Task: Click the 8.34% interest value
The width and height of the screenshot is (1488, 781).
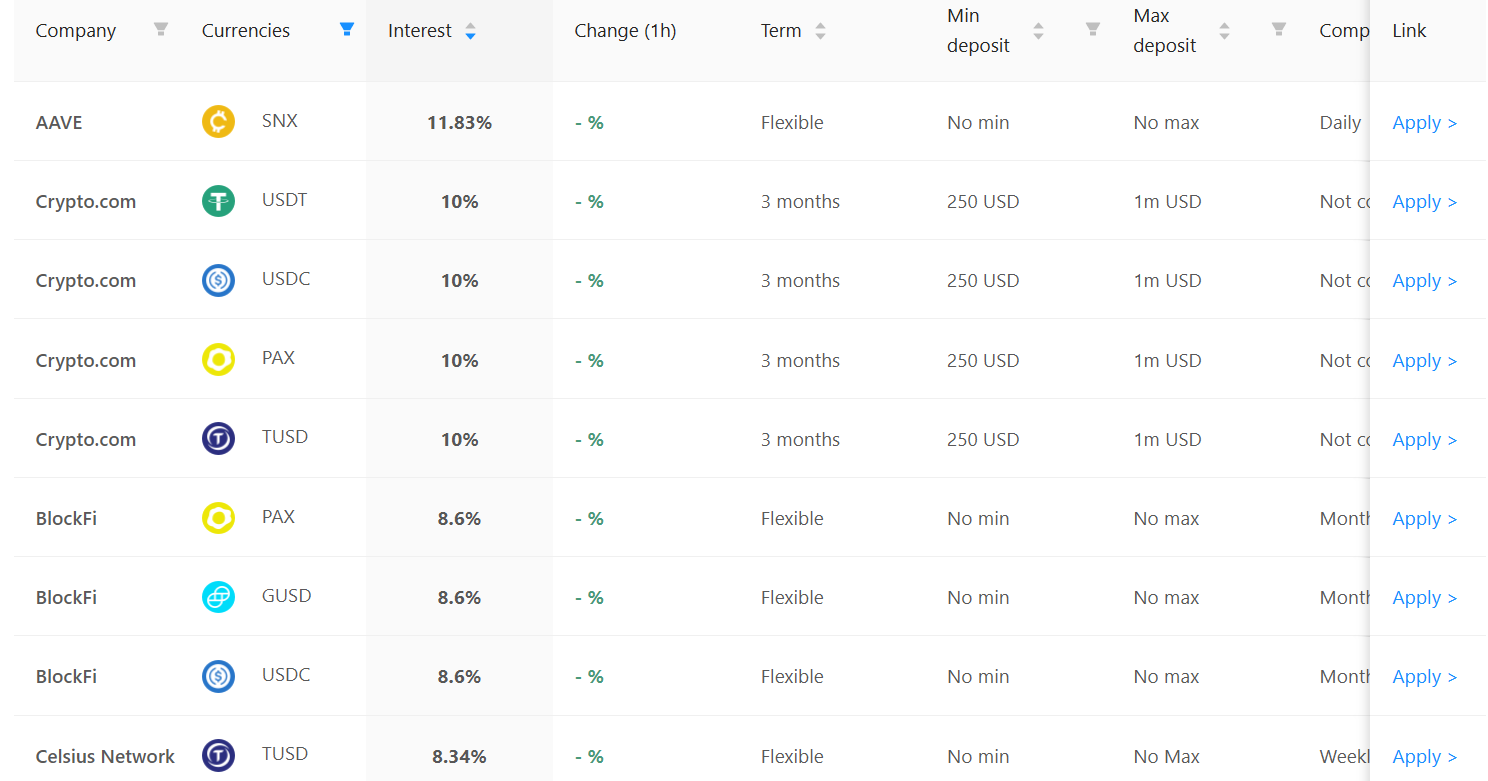Action: tap(459, 757)
